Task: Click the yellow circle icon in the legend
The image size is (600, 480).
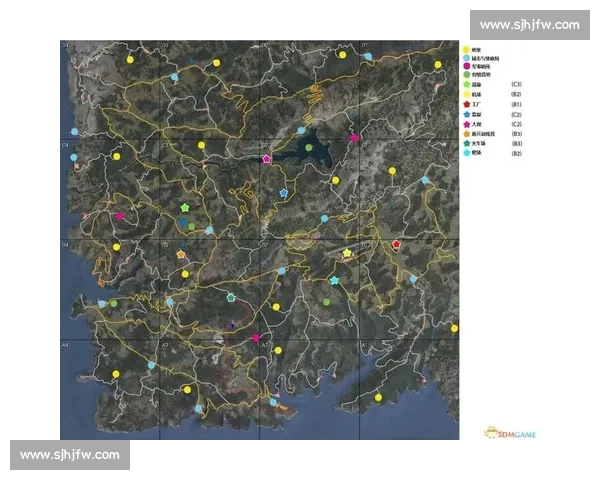Action: (x=466, y=50)
